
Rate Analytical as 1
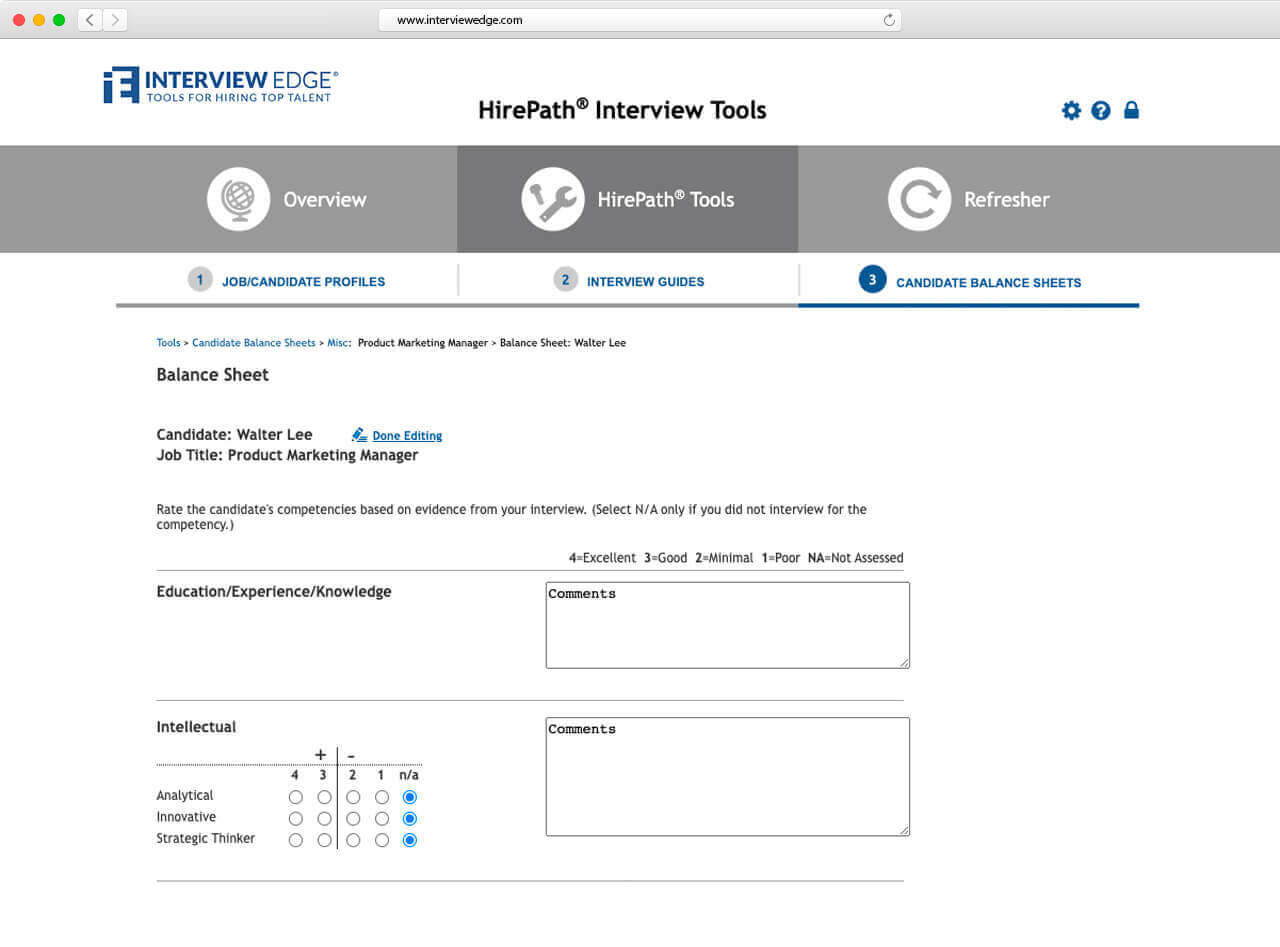tap(382, 798)
